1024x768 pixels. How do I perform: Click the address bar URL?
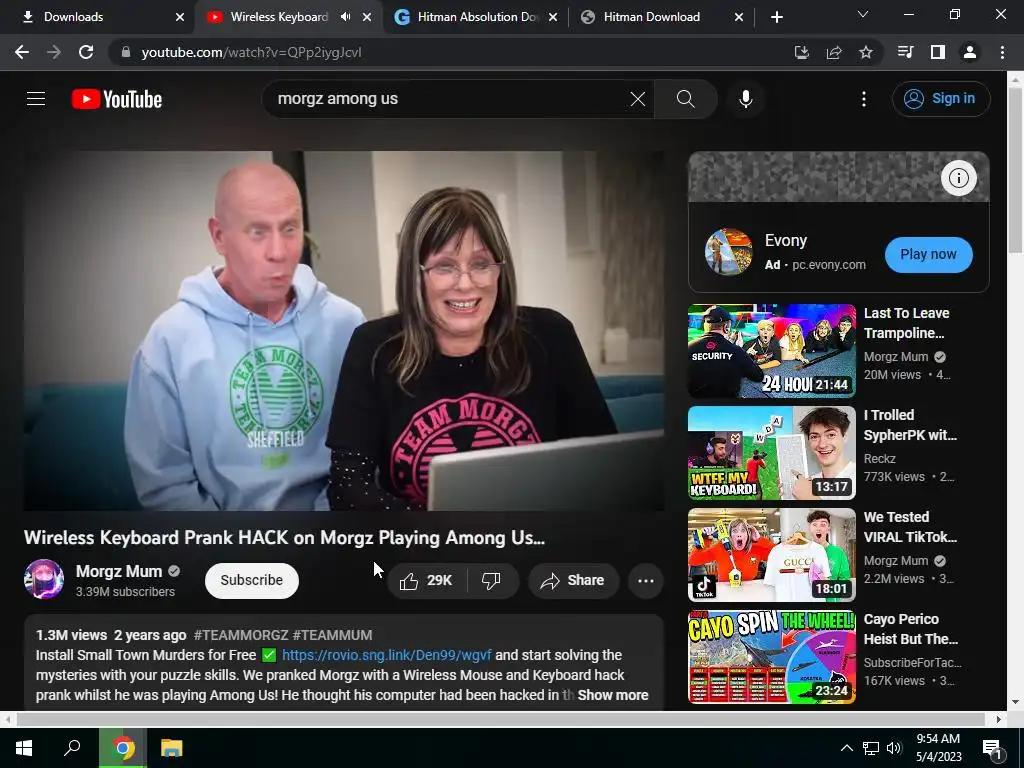tap(251, 52)
